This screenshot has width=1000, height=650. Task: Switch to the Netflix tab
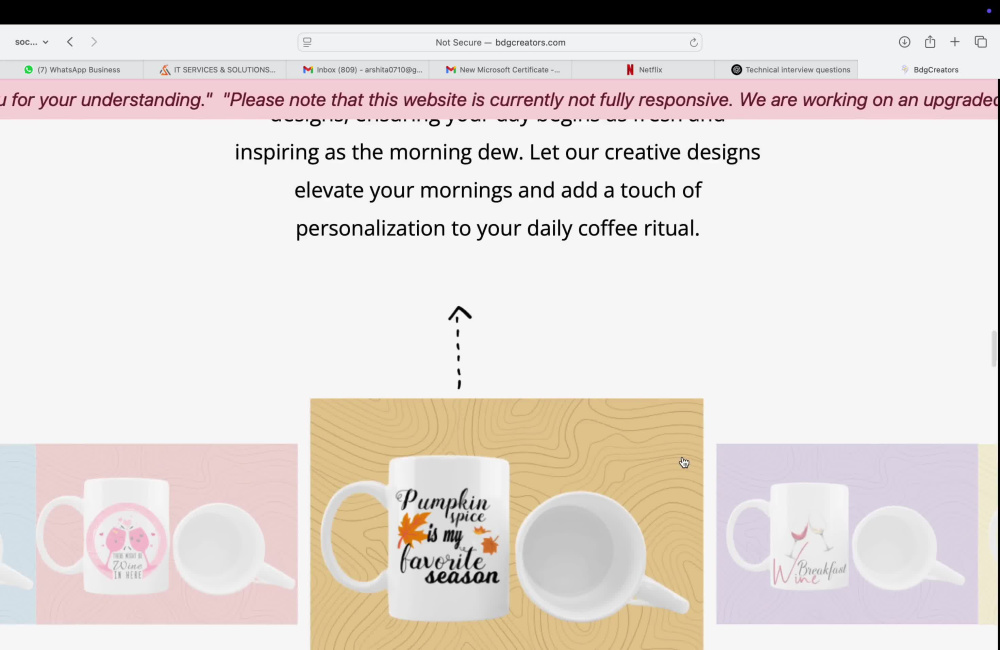coord(644,70)
